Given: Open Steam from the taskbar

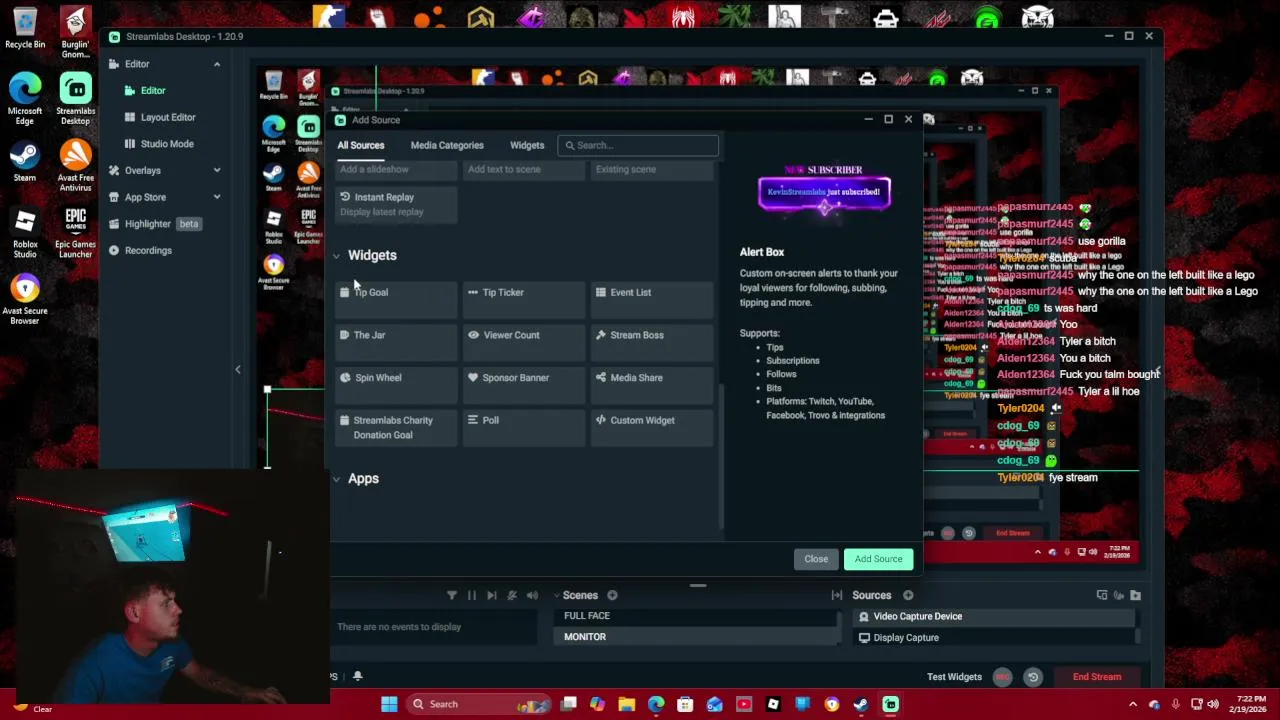Looking at the screenshot, I should [x=861, y=704].
